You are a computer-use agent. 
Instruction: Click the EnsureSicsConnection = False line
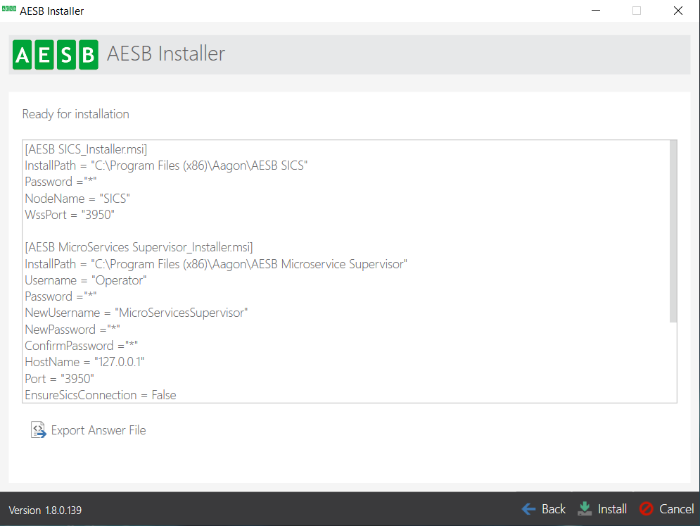tap(100, 395)
